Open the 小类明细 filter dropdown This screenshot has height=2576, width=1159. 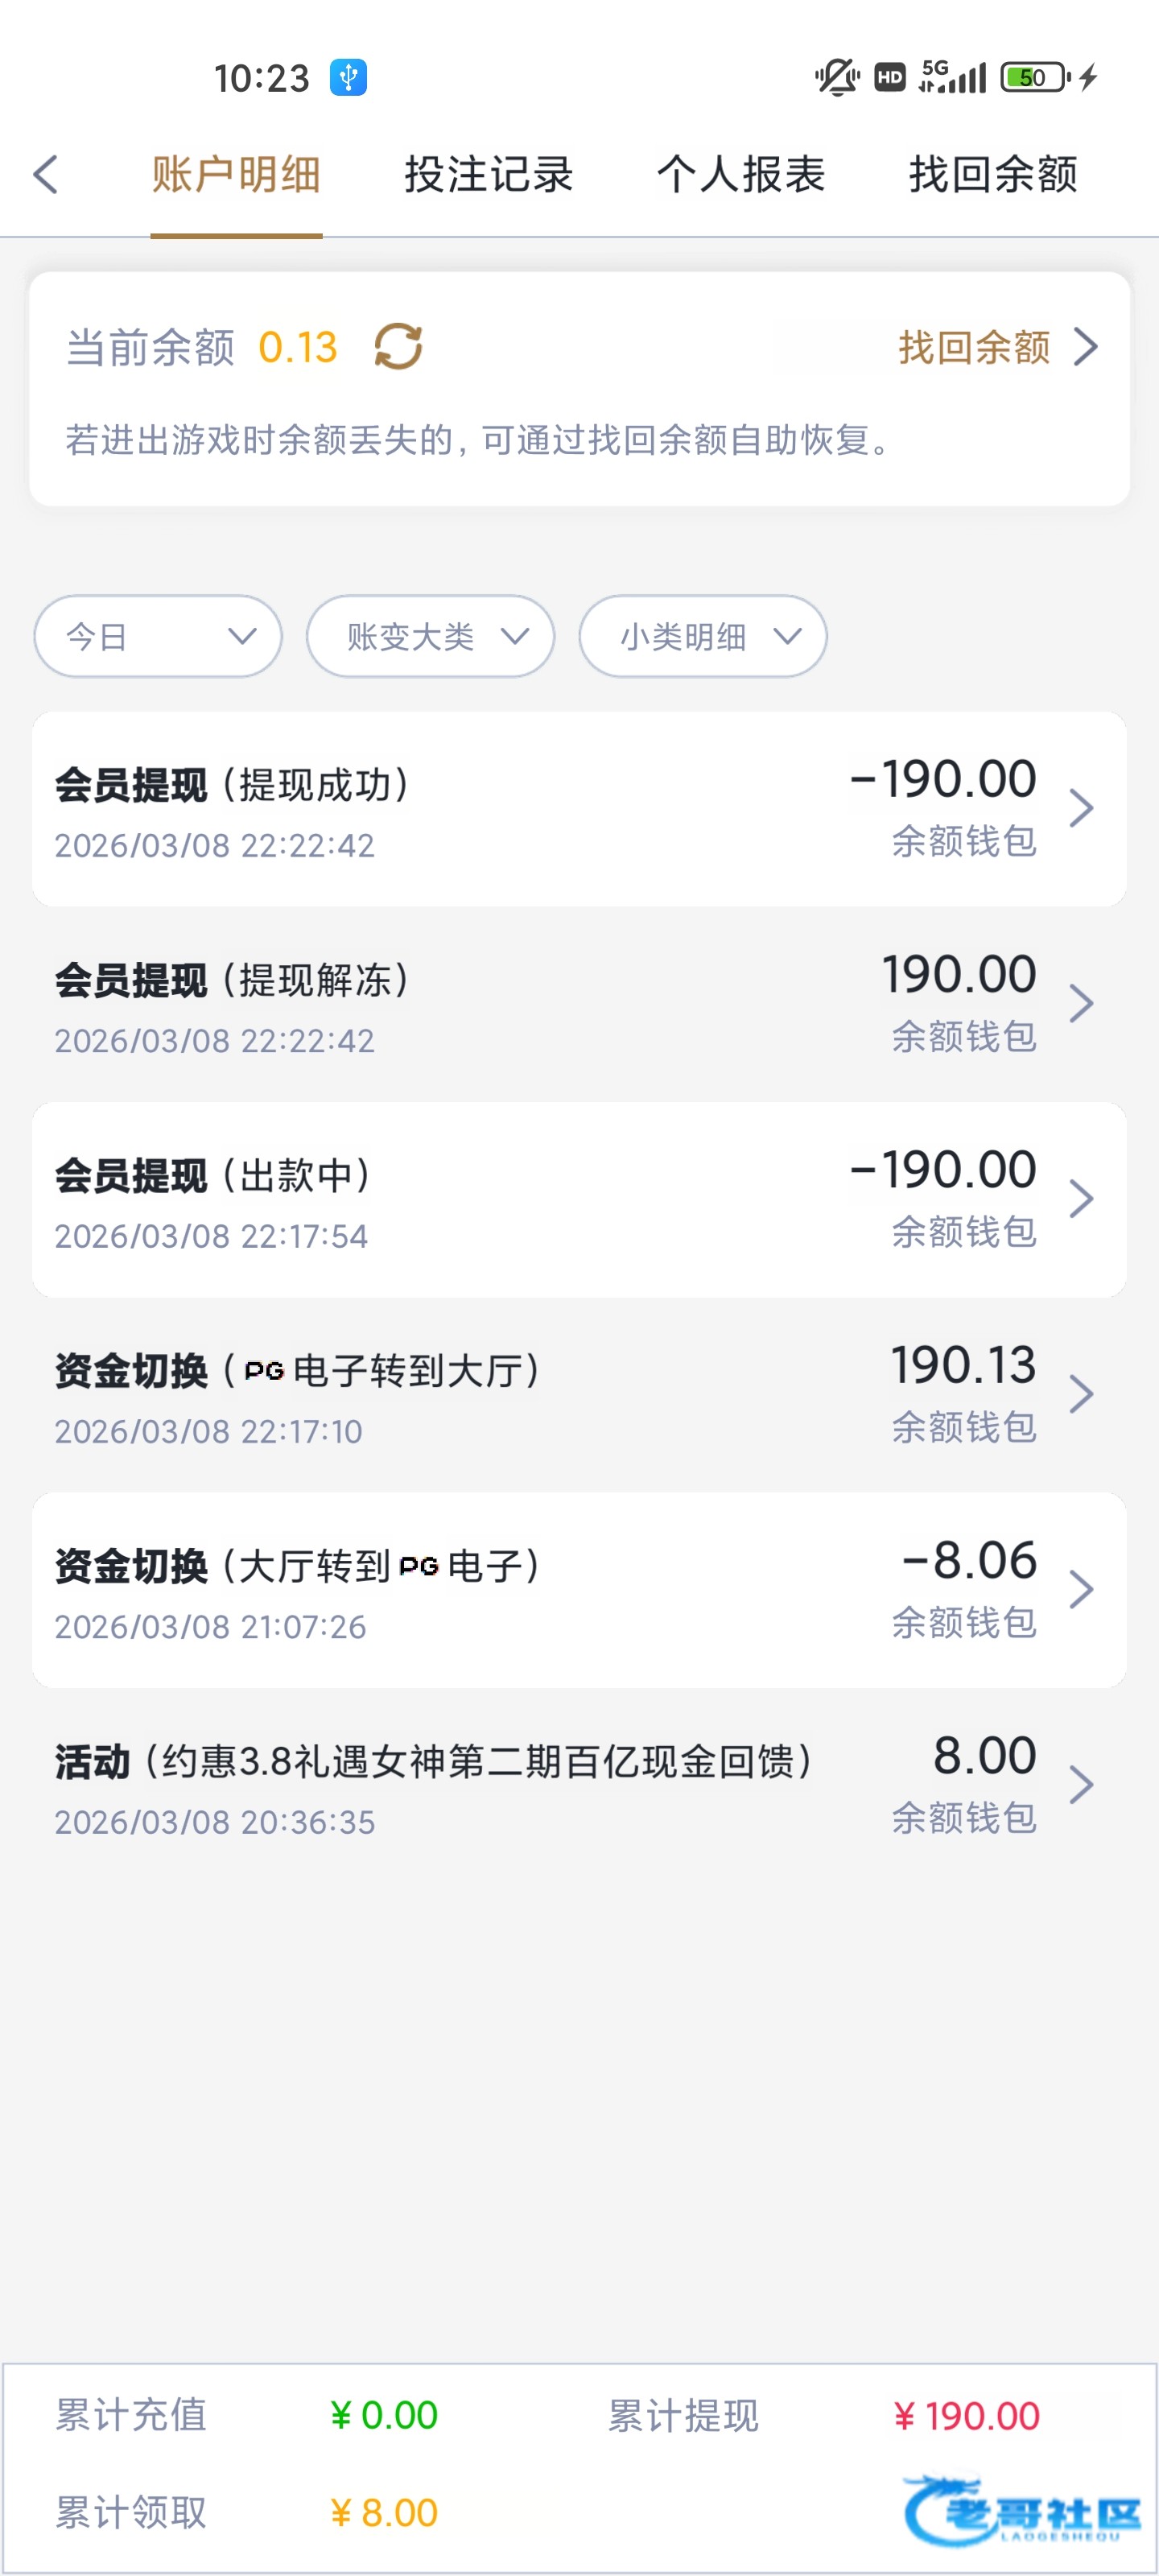(702, 636)
